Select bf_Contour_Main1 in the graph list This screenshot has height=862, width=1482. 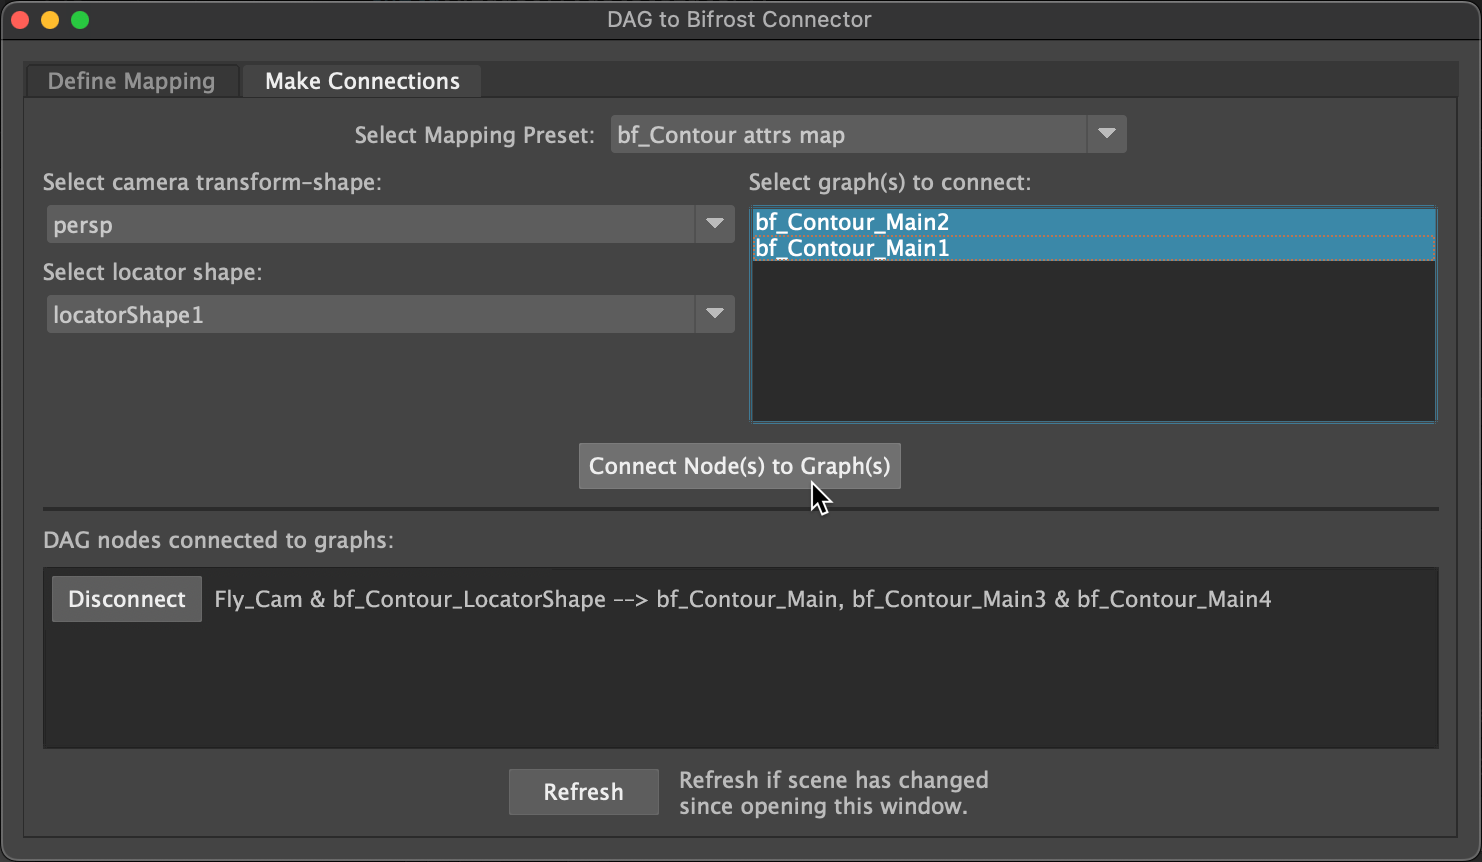852,248
